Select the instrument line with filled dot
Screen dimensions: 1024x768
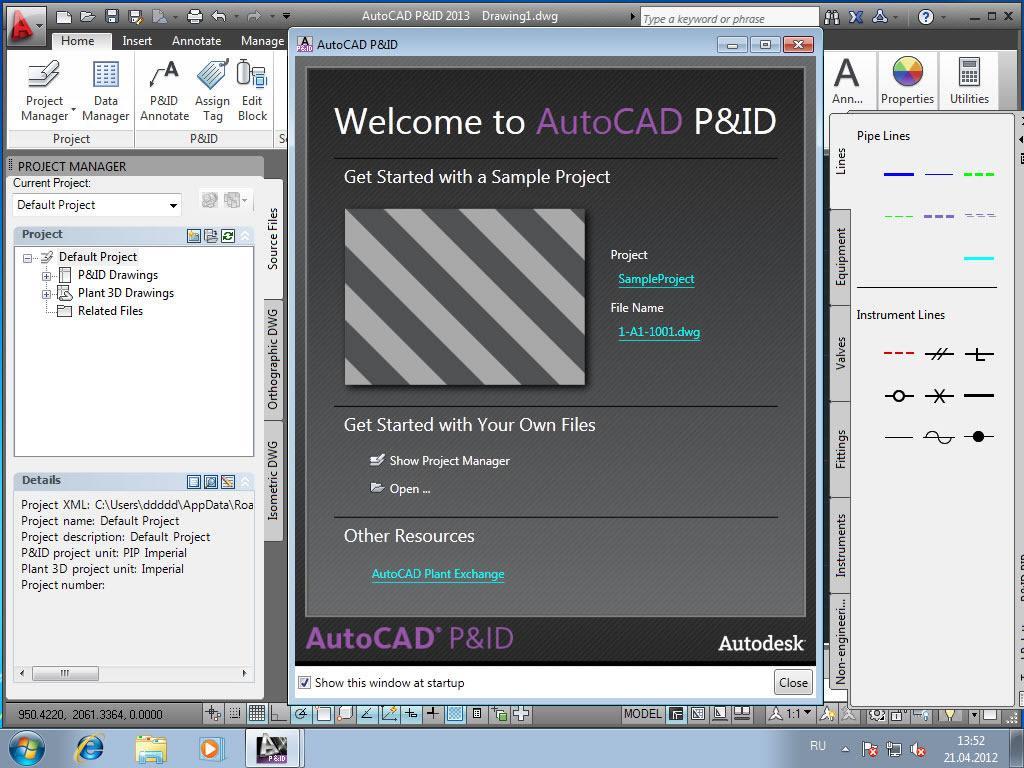coord(978,436)
